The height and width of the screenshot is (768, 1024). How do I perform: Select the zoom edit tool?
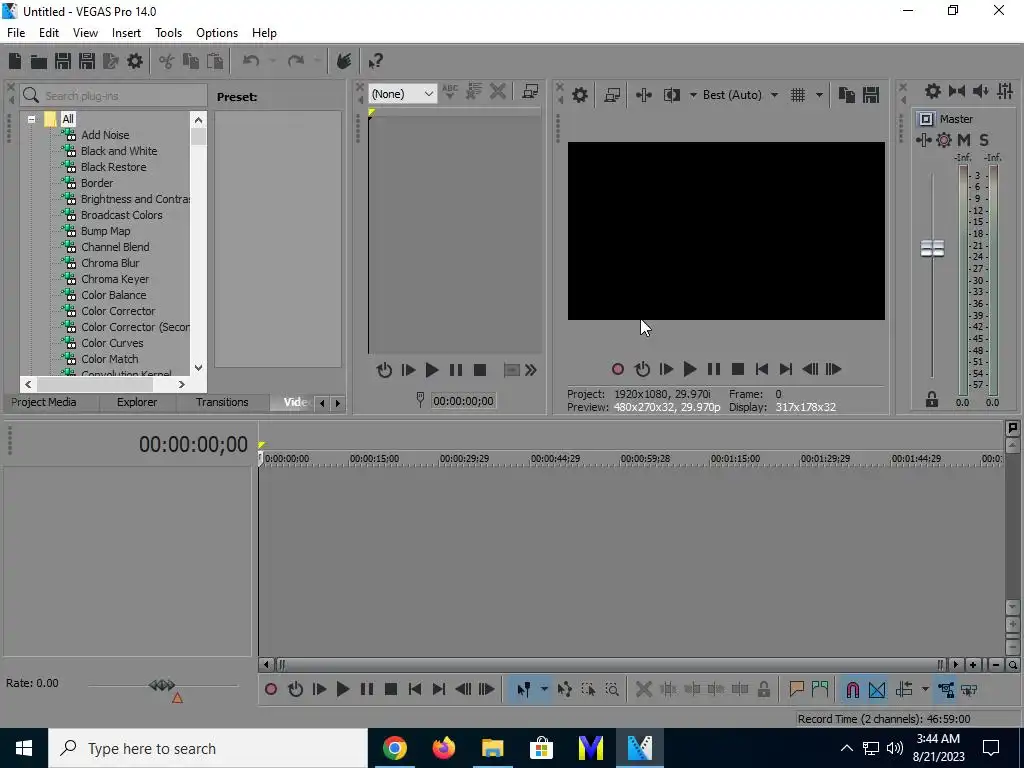[x=612, y=690]
